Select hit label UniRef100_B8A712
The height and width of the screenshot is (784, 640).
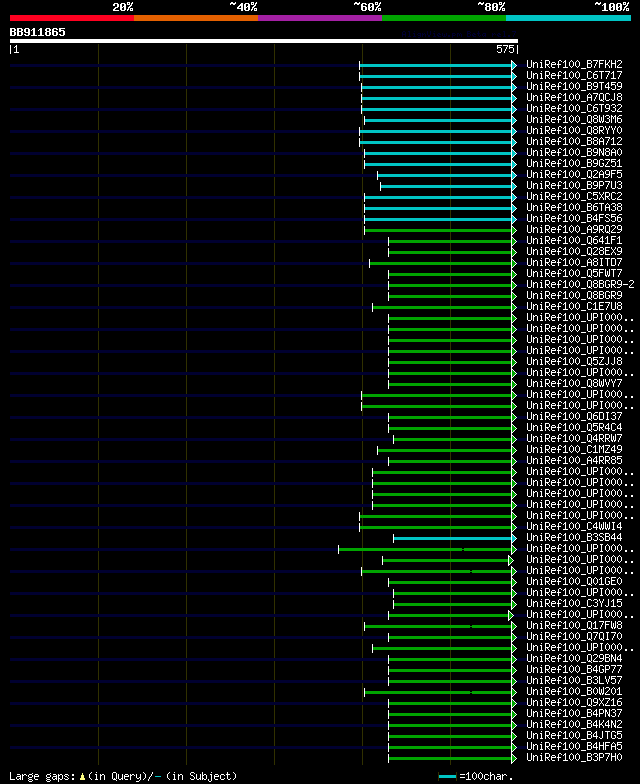[574, 142]
